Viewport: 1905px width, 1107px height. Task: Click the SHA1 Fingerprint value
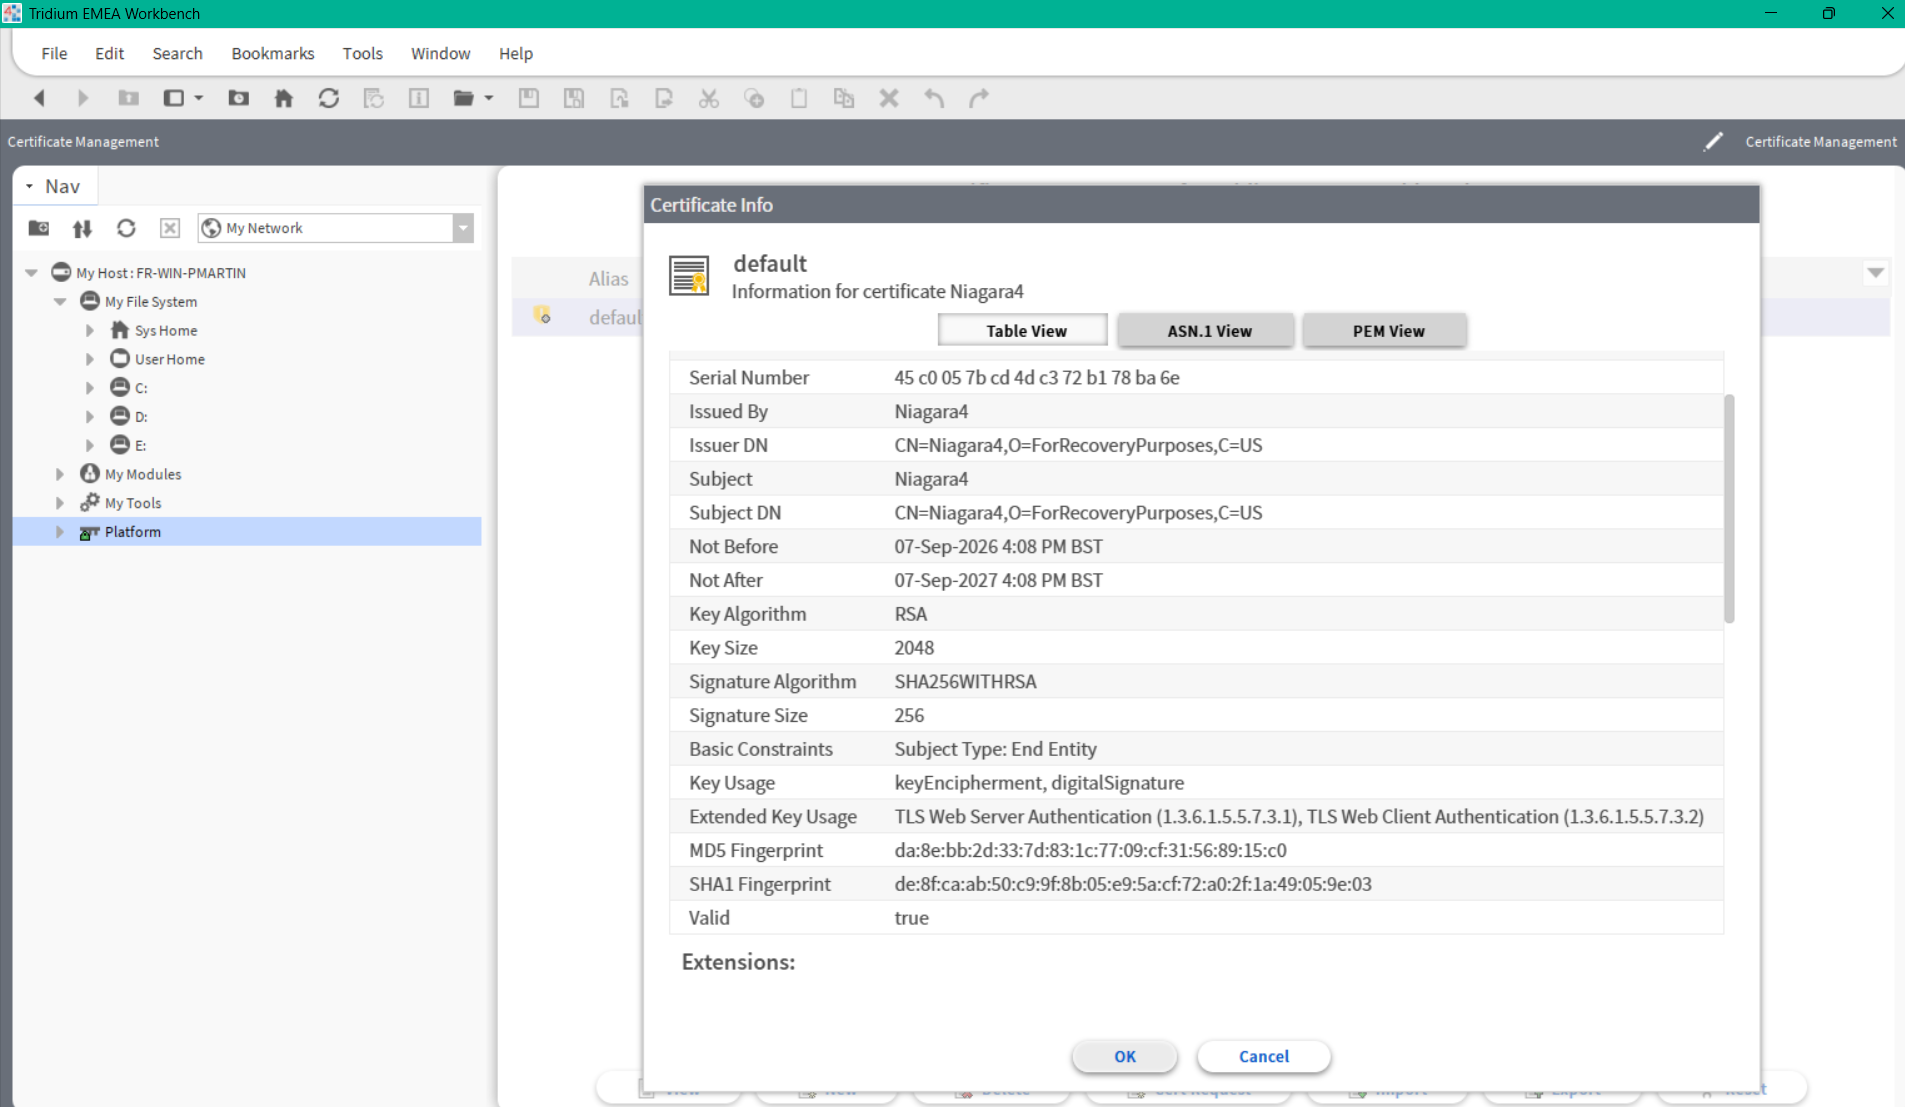(x=1133, y=884)
